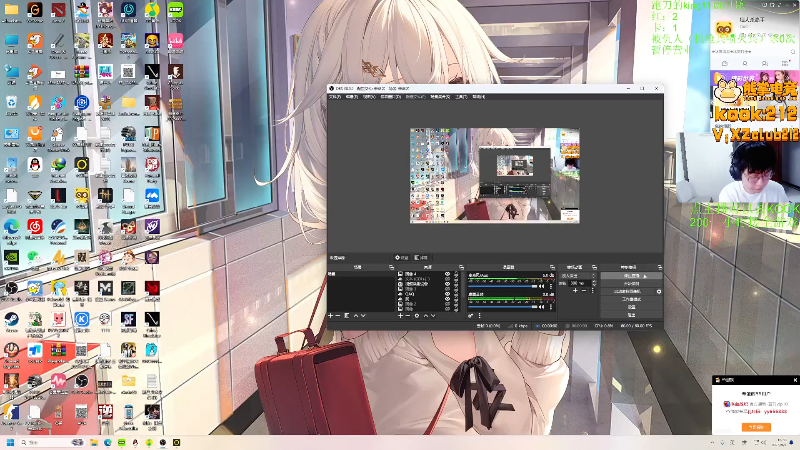The image size is (800, 450).
Task: Toggle the lock on the 图像 2 source
Action: [x=456, y=304]
